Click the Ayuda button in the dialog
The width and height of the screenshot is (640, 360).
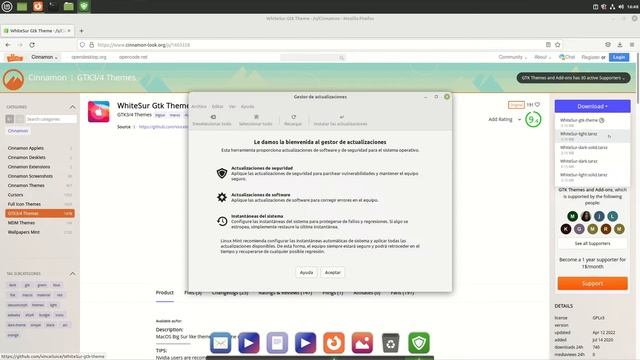click(307, 272)
